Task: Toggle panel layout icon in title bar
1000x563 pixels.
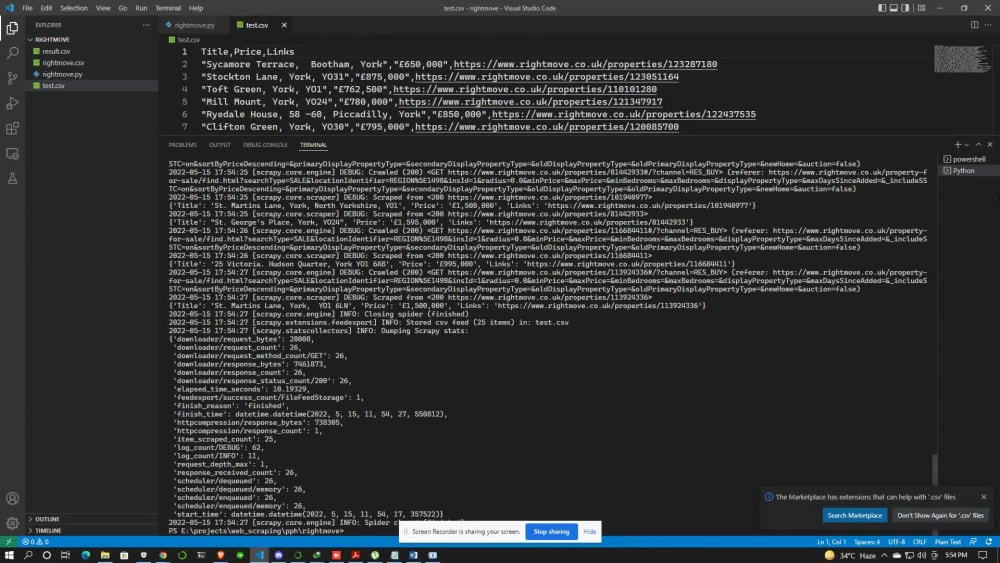Action: coord(893,8)
